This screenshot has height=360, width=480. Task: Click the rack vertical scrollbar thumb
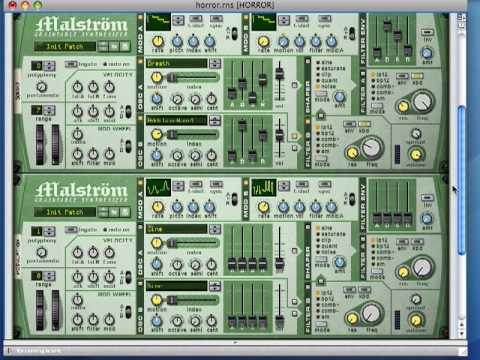pyautogui.click(x=461, y=180)
